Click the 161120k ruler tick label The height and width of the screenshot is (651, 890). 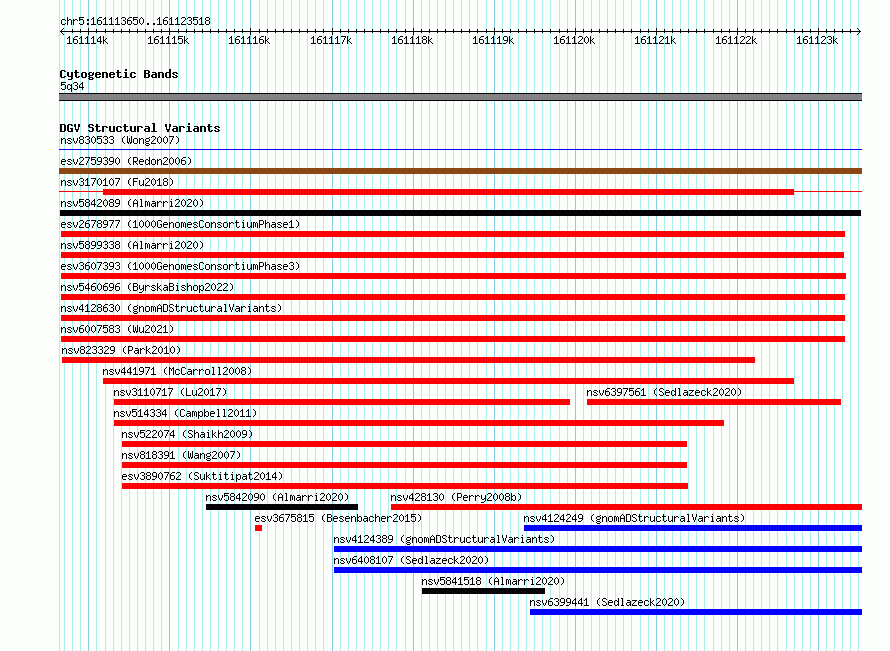click(x=574, y=40)
